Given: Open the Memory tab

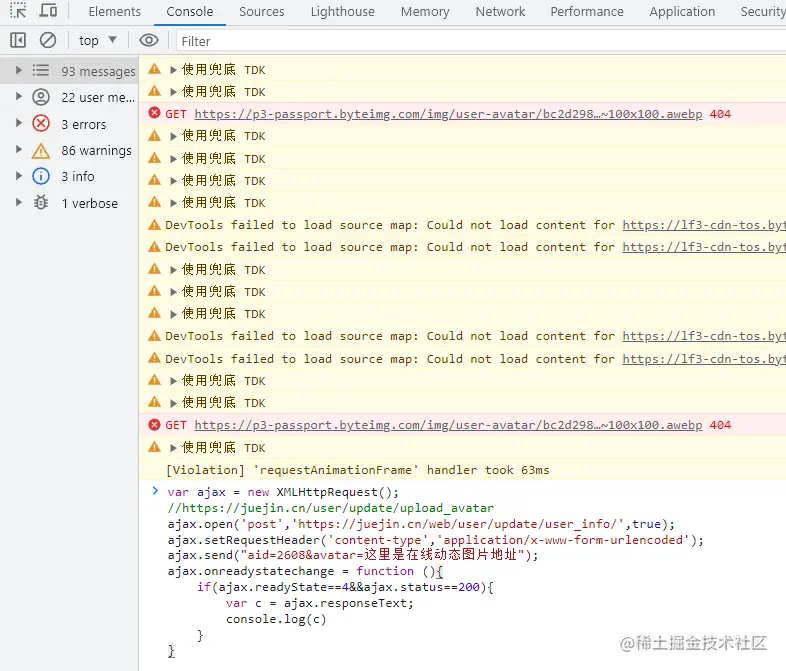Looking at the screenshot, I should (425, 12).
